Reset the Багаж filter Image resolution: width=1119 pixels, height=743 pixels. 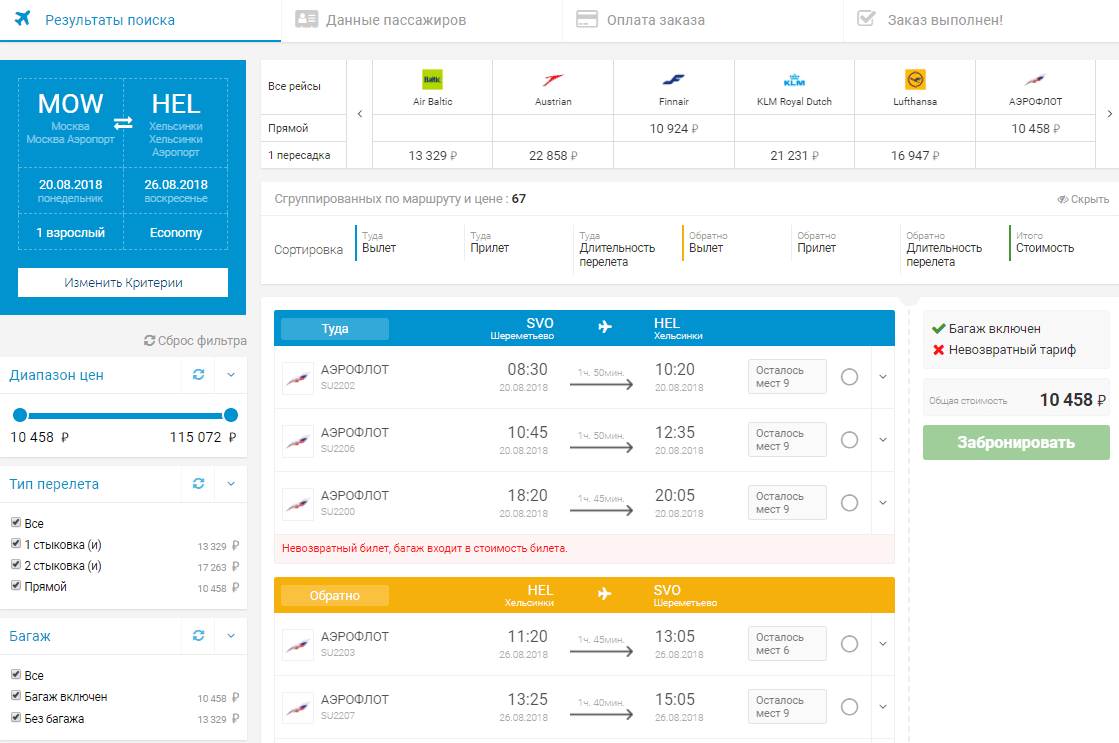(x=198, y=636)
